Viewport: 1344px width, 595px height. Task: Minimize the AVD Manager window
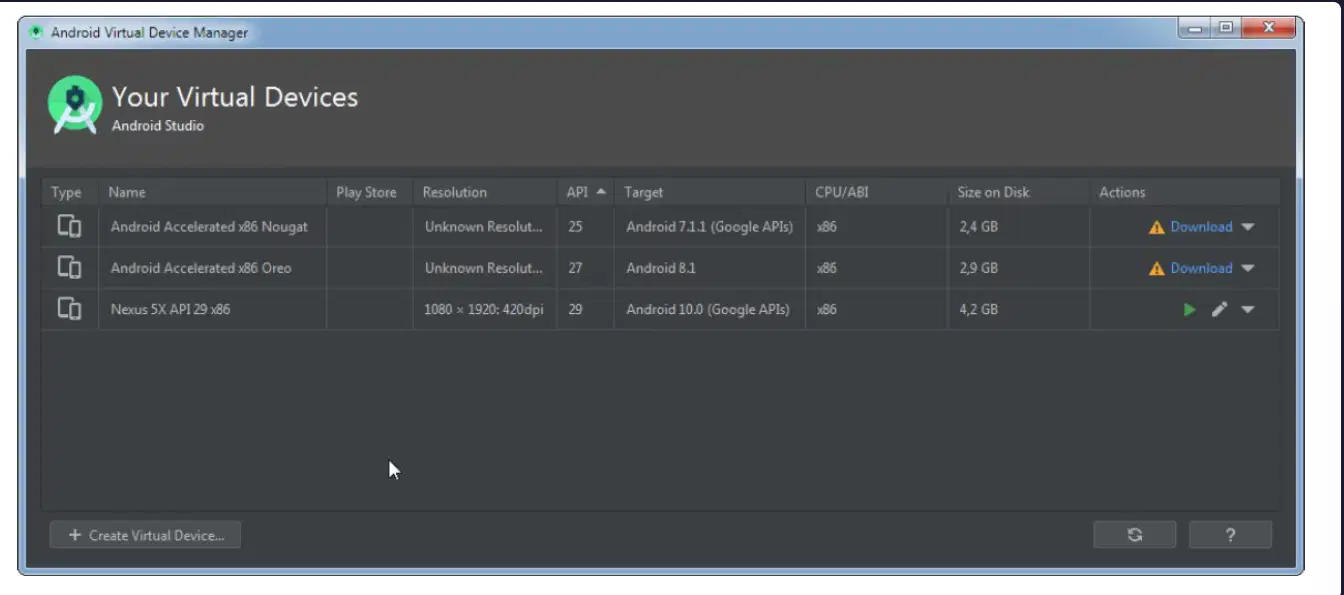pyautogui.click(x=1195, y=28)
